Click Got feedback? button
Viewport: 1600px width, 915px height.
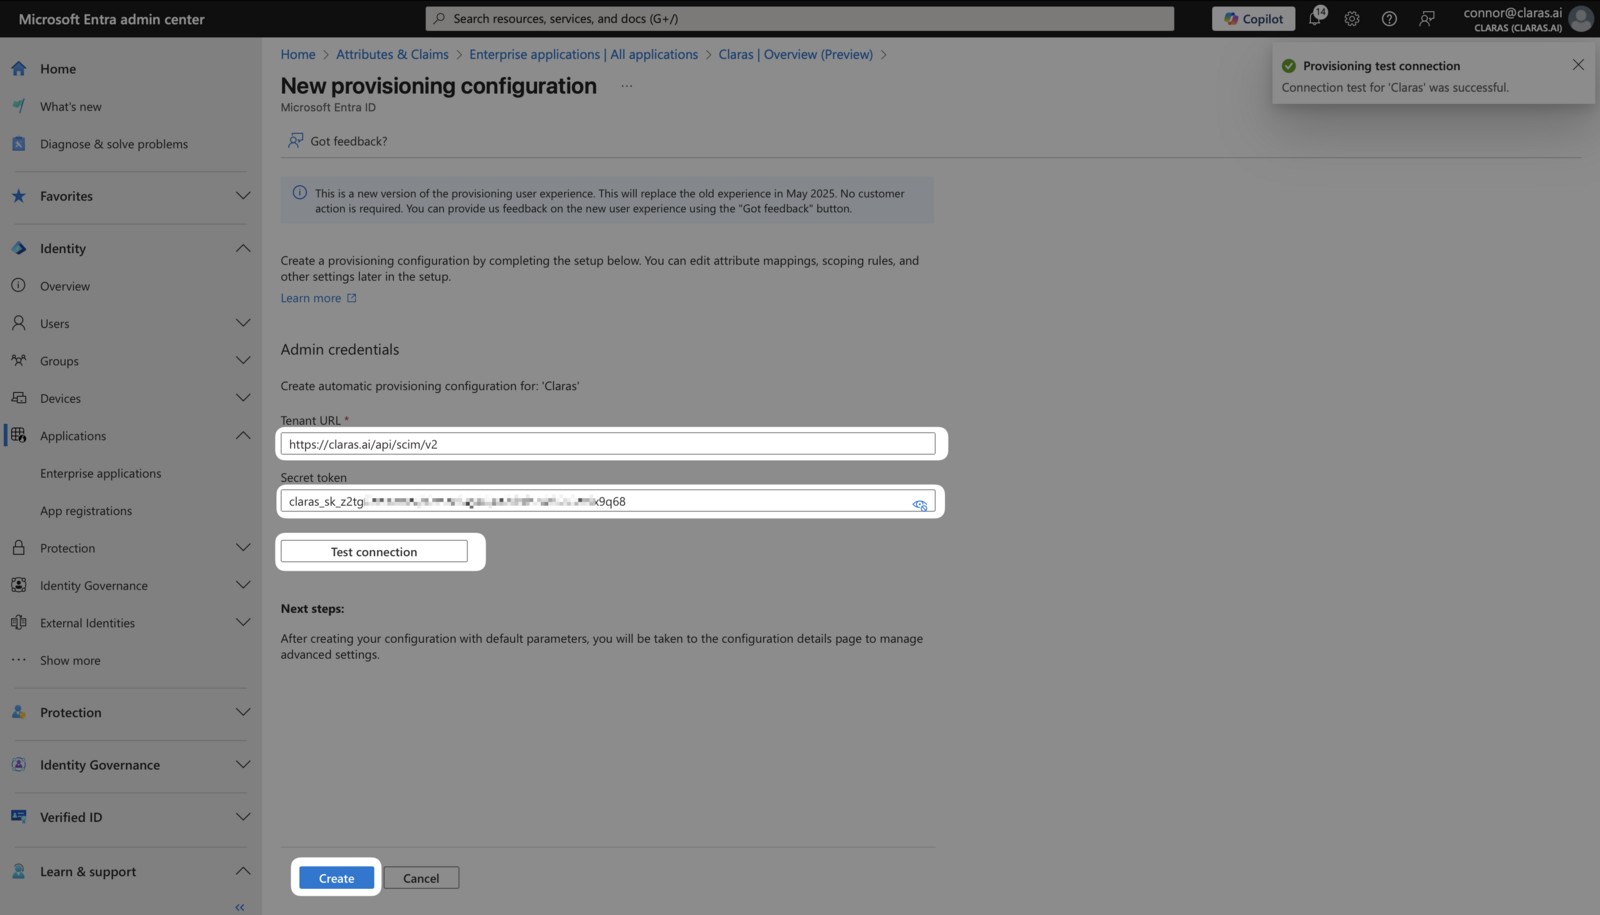(338, 141)
